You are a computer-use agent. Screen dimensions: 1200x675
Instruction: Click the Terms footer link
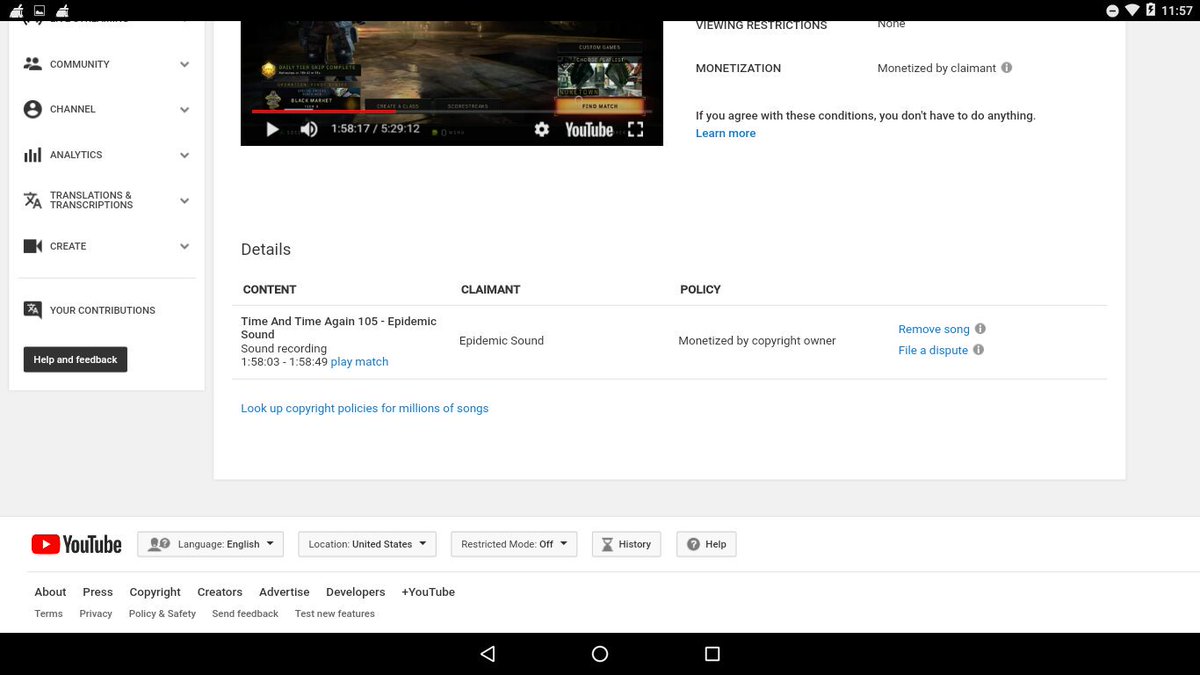tap(48, 614)
